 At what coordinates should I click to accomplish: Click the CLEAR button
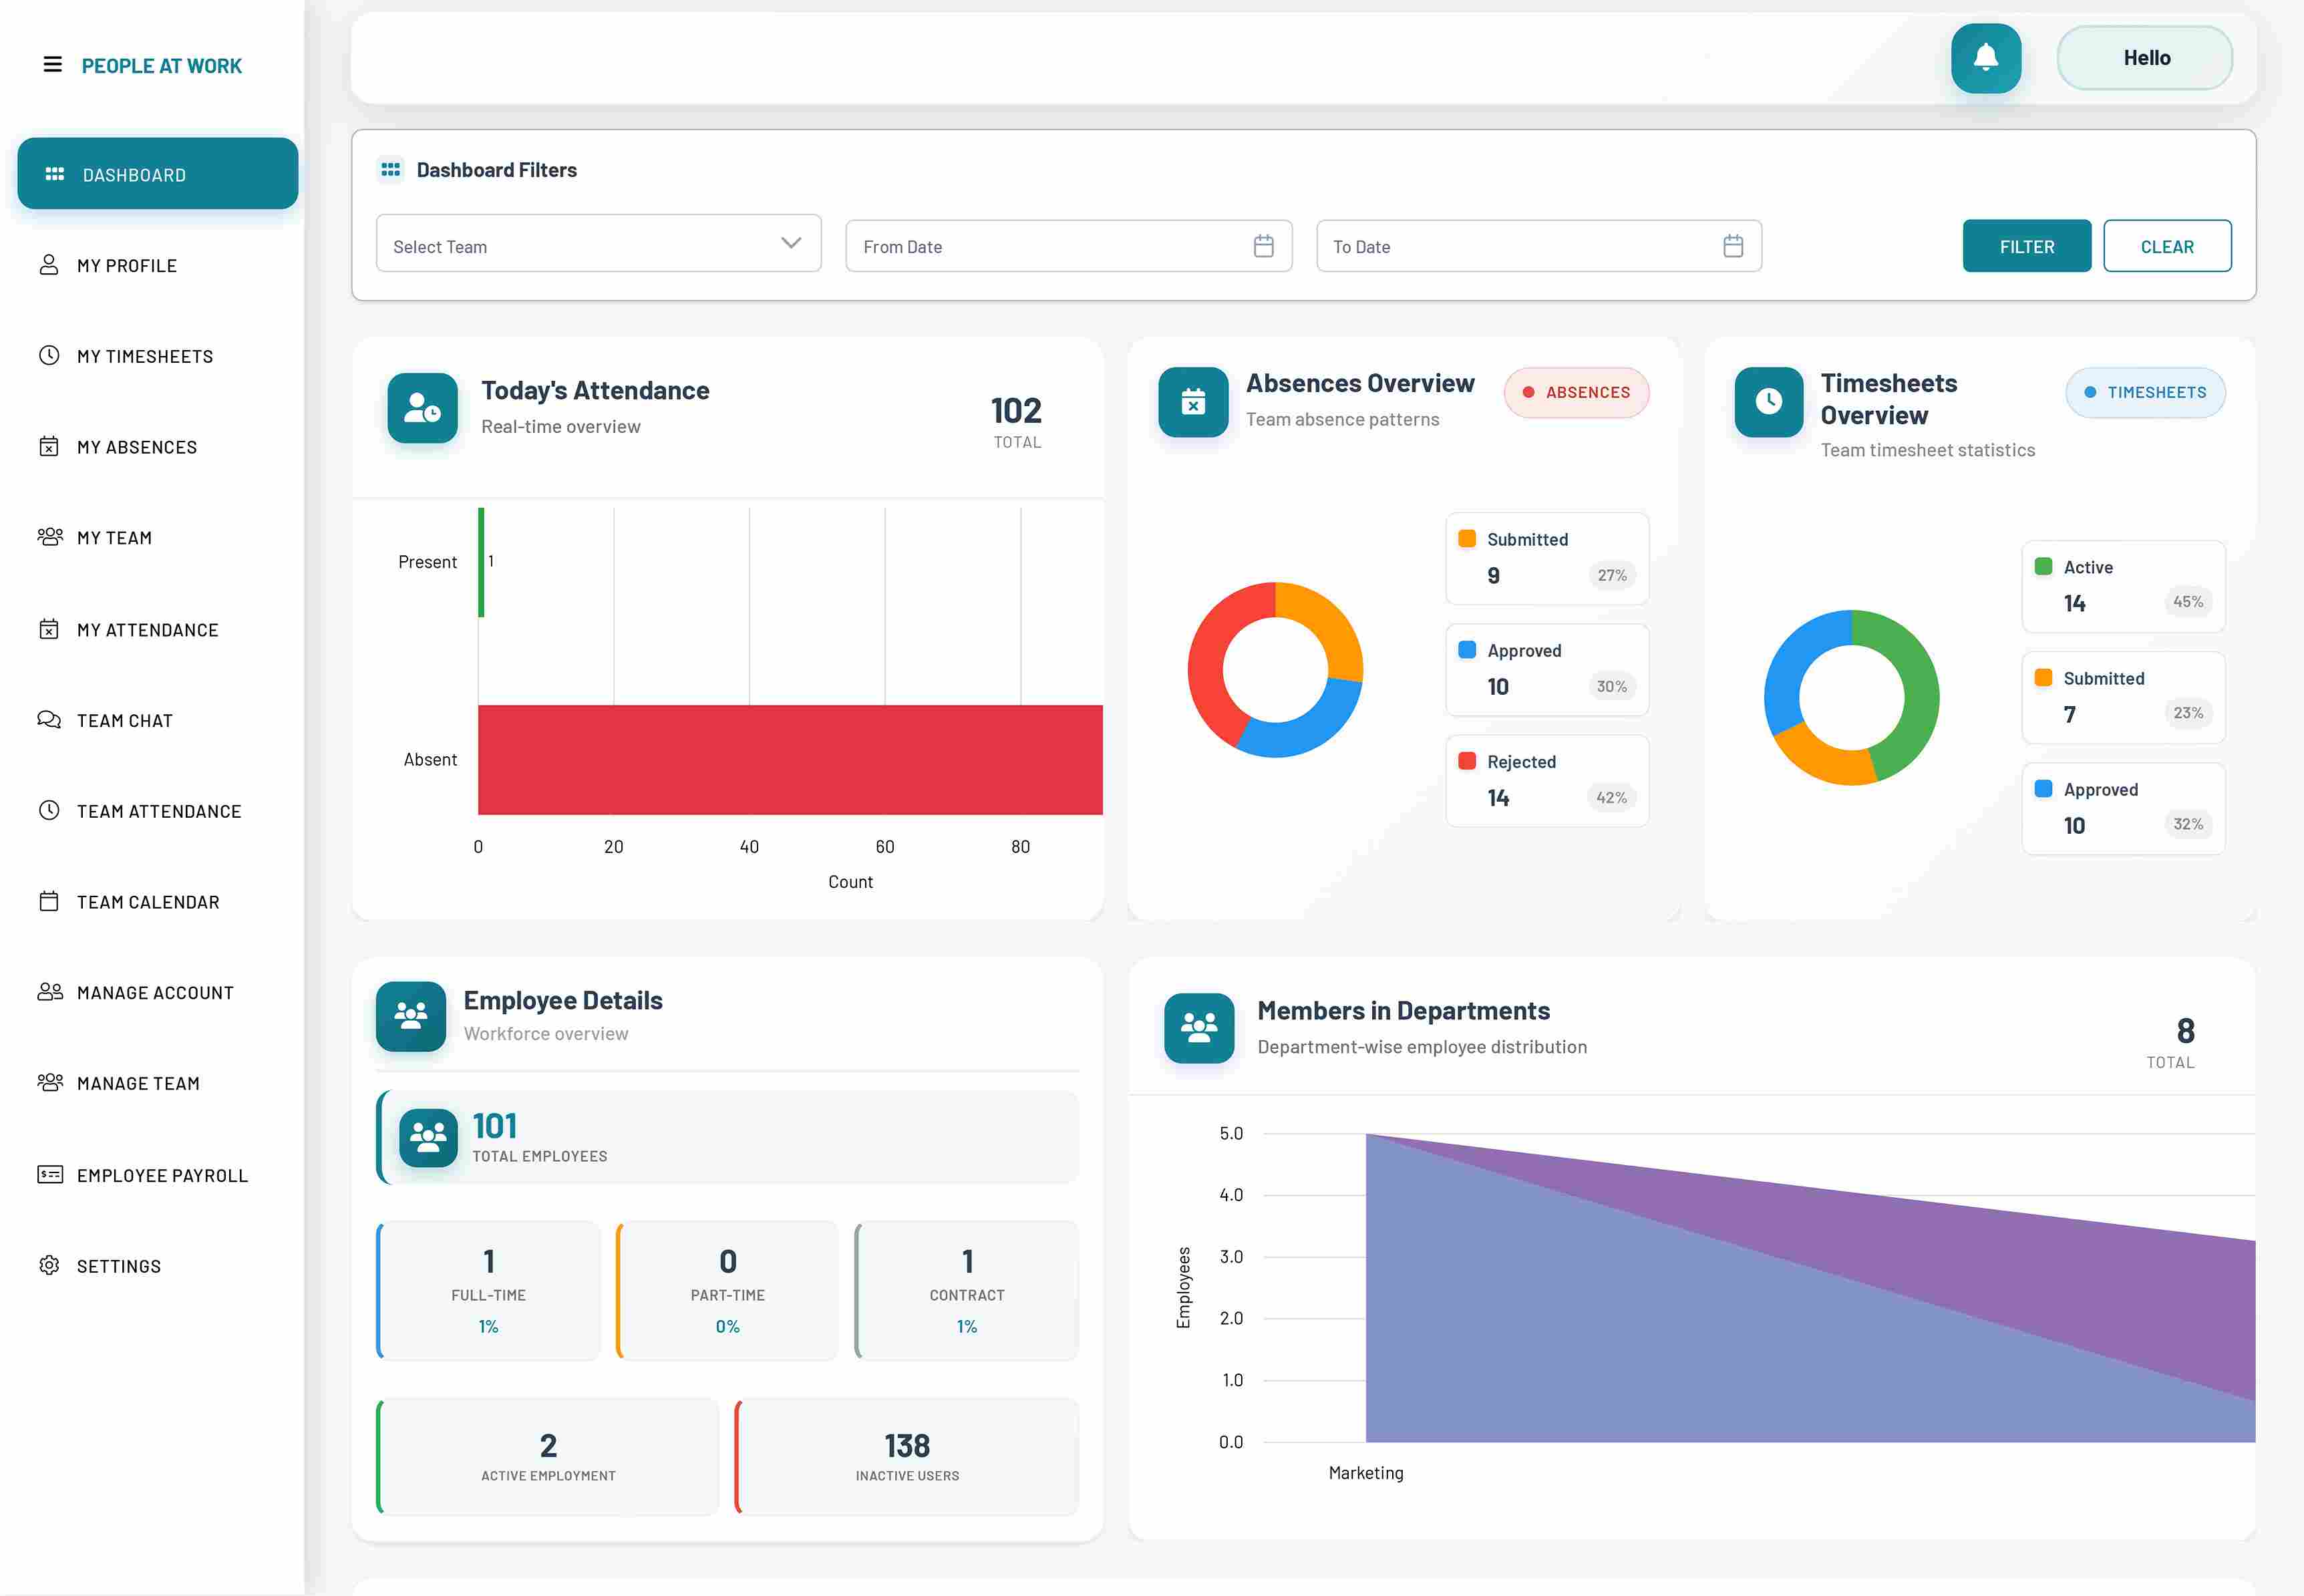2167,245
